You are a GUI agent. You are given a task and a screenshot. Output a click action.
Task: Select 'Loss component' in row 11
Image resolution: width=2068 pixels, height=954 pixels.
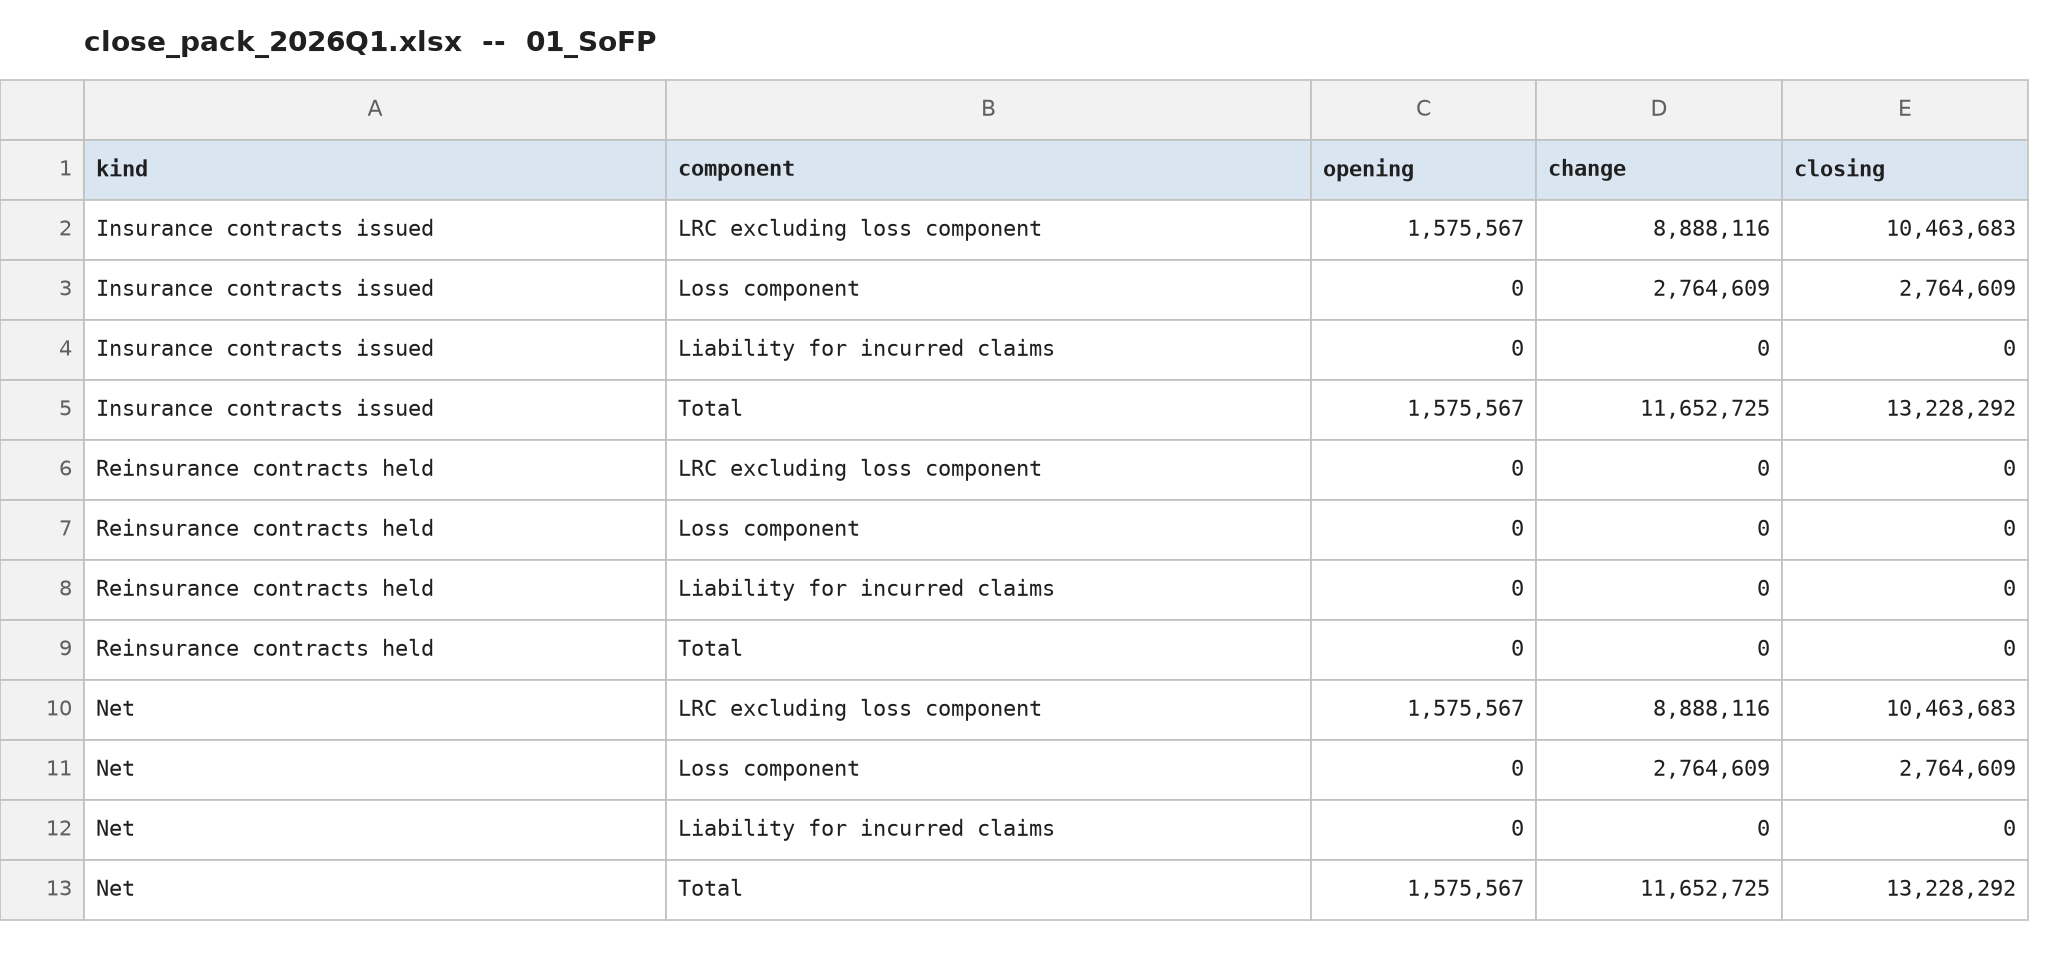(x=988, y=770)
